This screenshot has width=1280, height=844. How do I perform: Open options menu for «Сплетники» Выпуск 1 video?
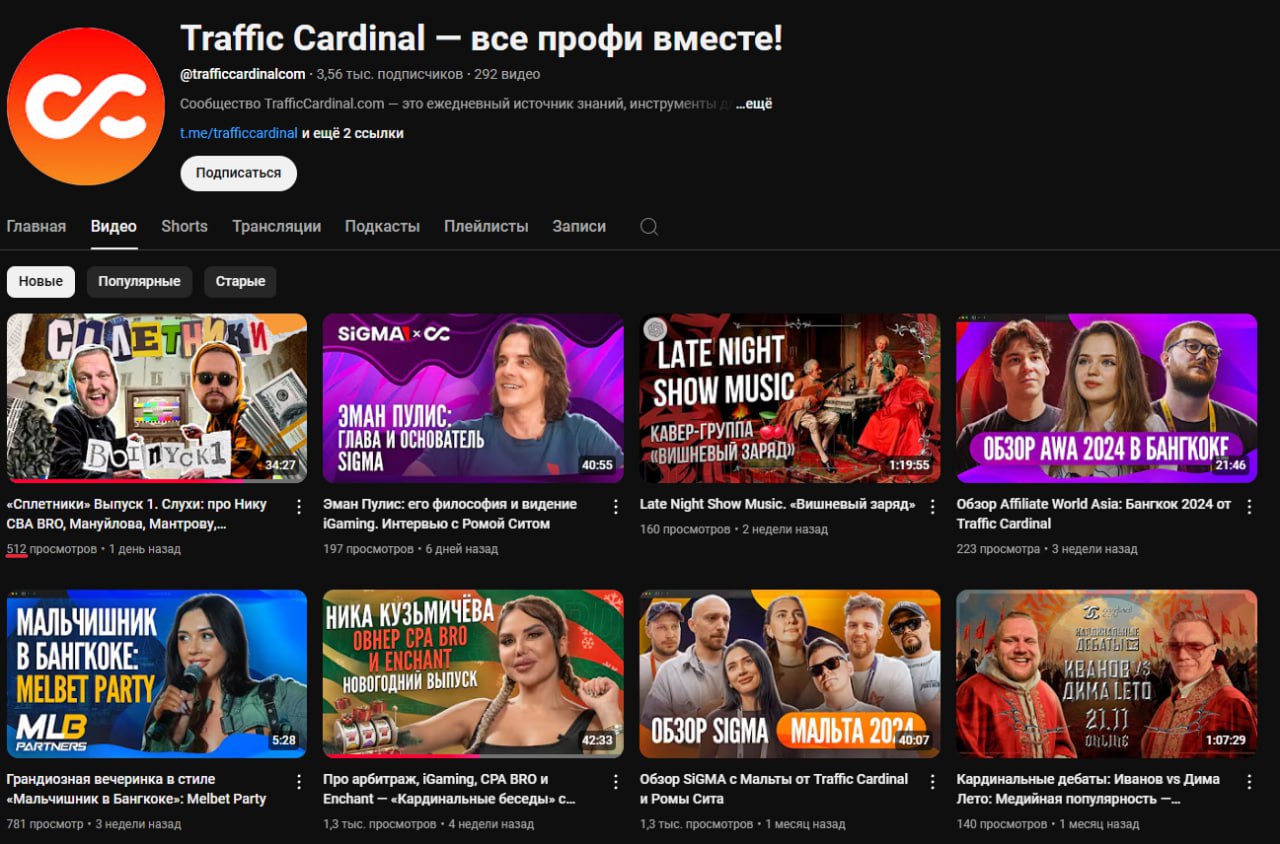click(299, 507)
